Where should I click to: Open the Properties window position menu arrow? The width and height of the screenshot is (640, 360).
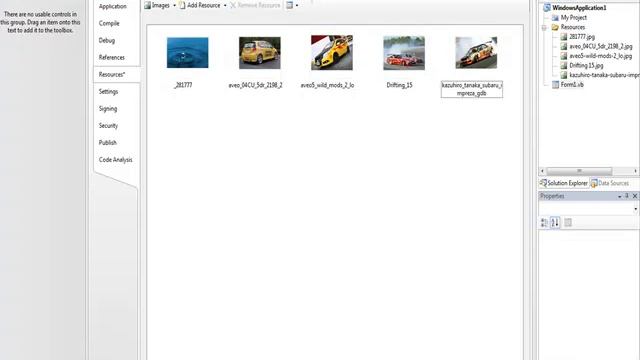pyautogui.click(x=620, y=196)
